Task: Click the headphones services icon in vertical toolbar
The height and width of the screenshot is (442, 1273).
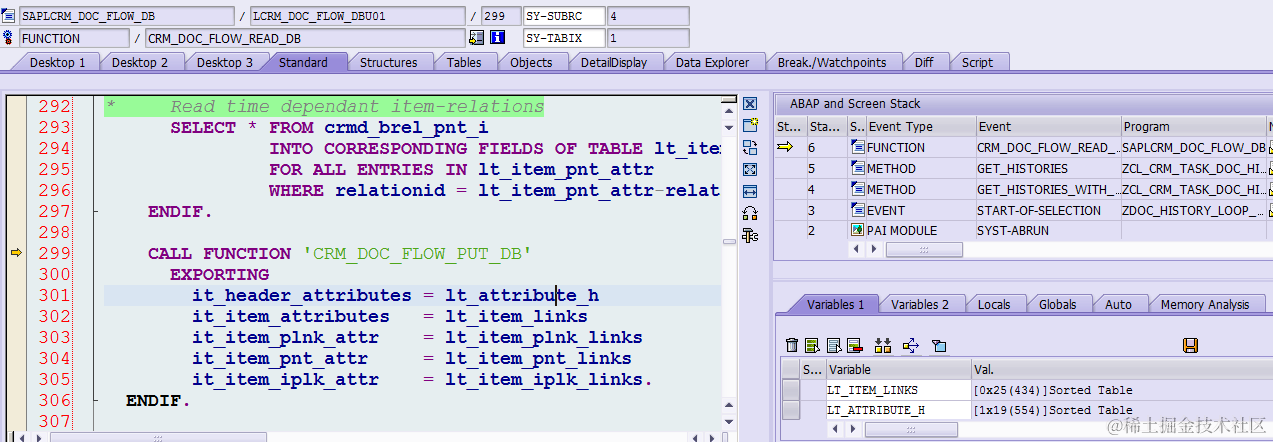Action: [751, 213]
